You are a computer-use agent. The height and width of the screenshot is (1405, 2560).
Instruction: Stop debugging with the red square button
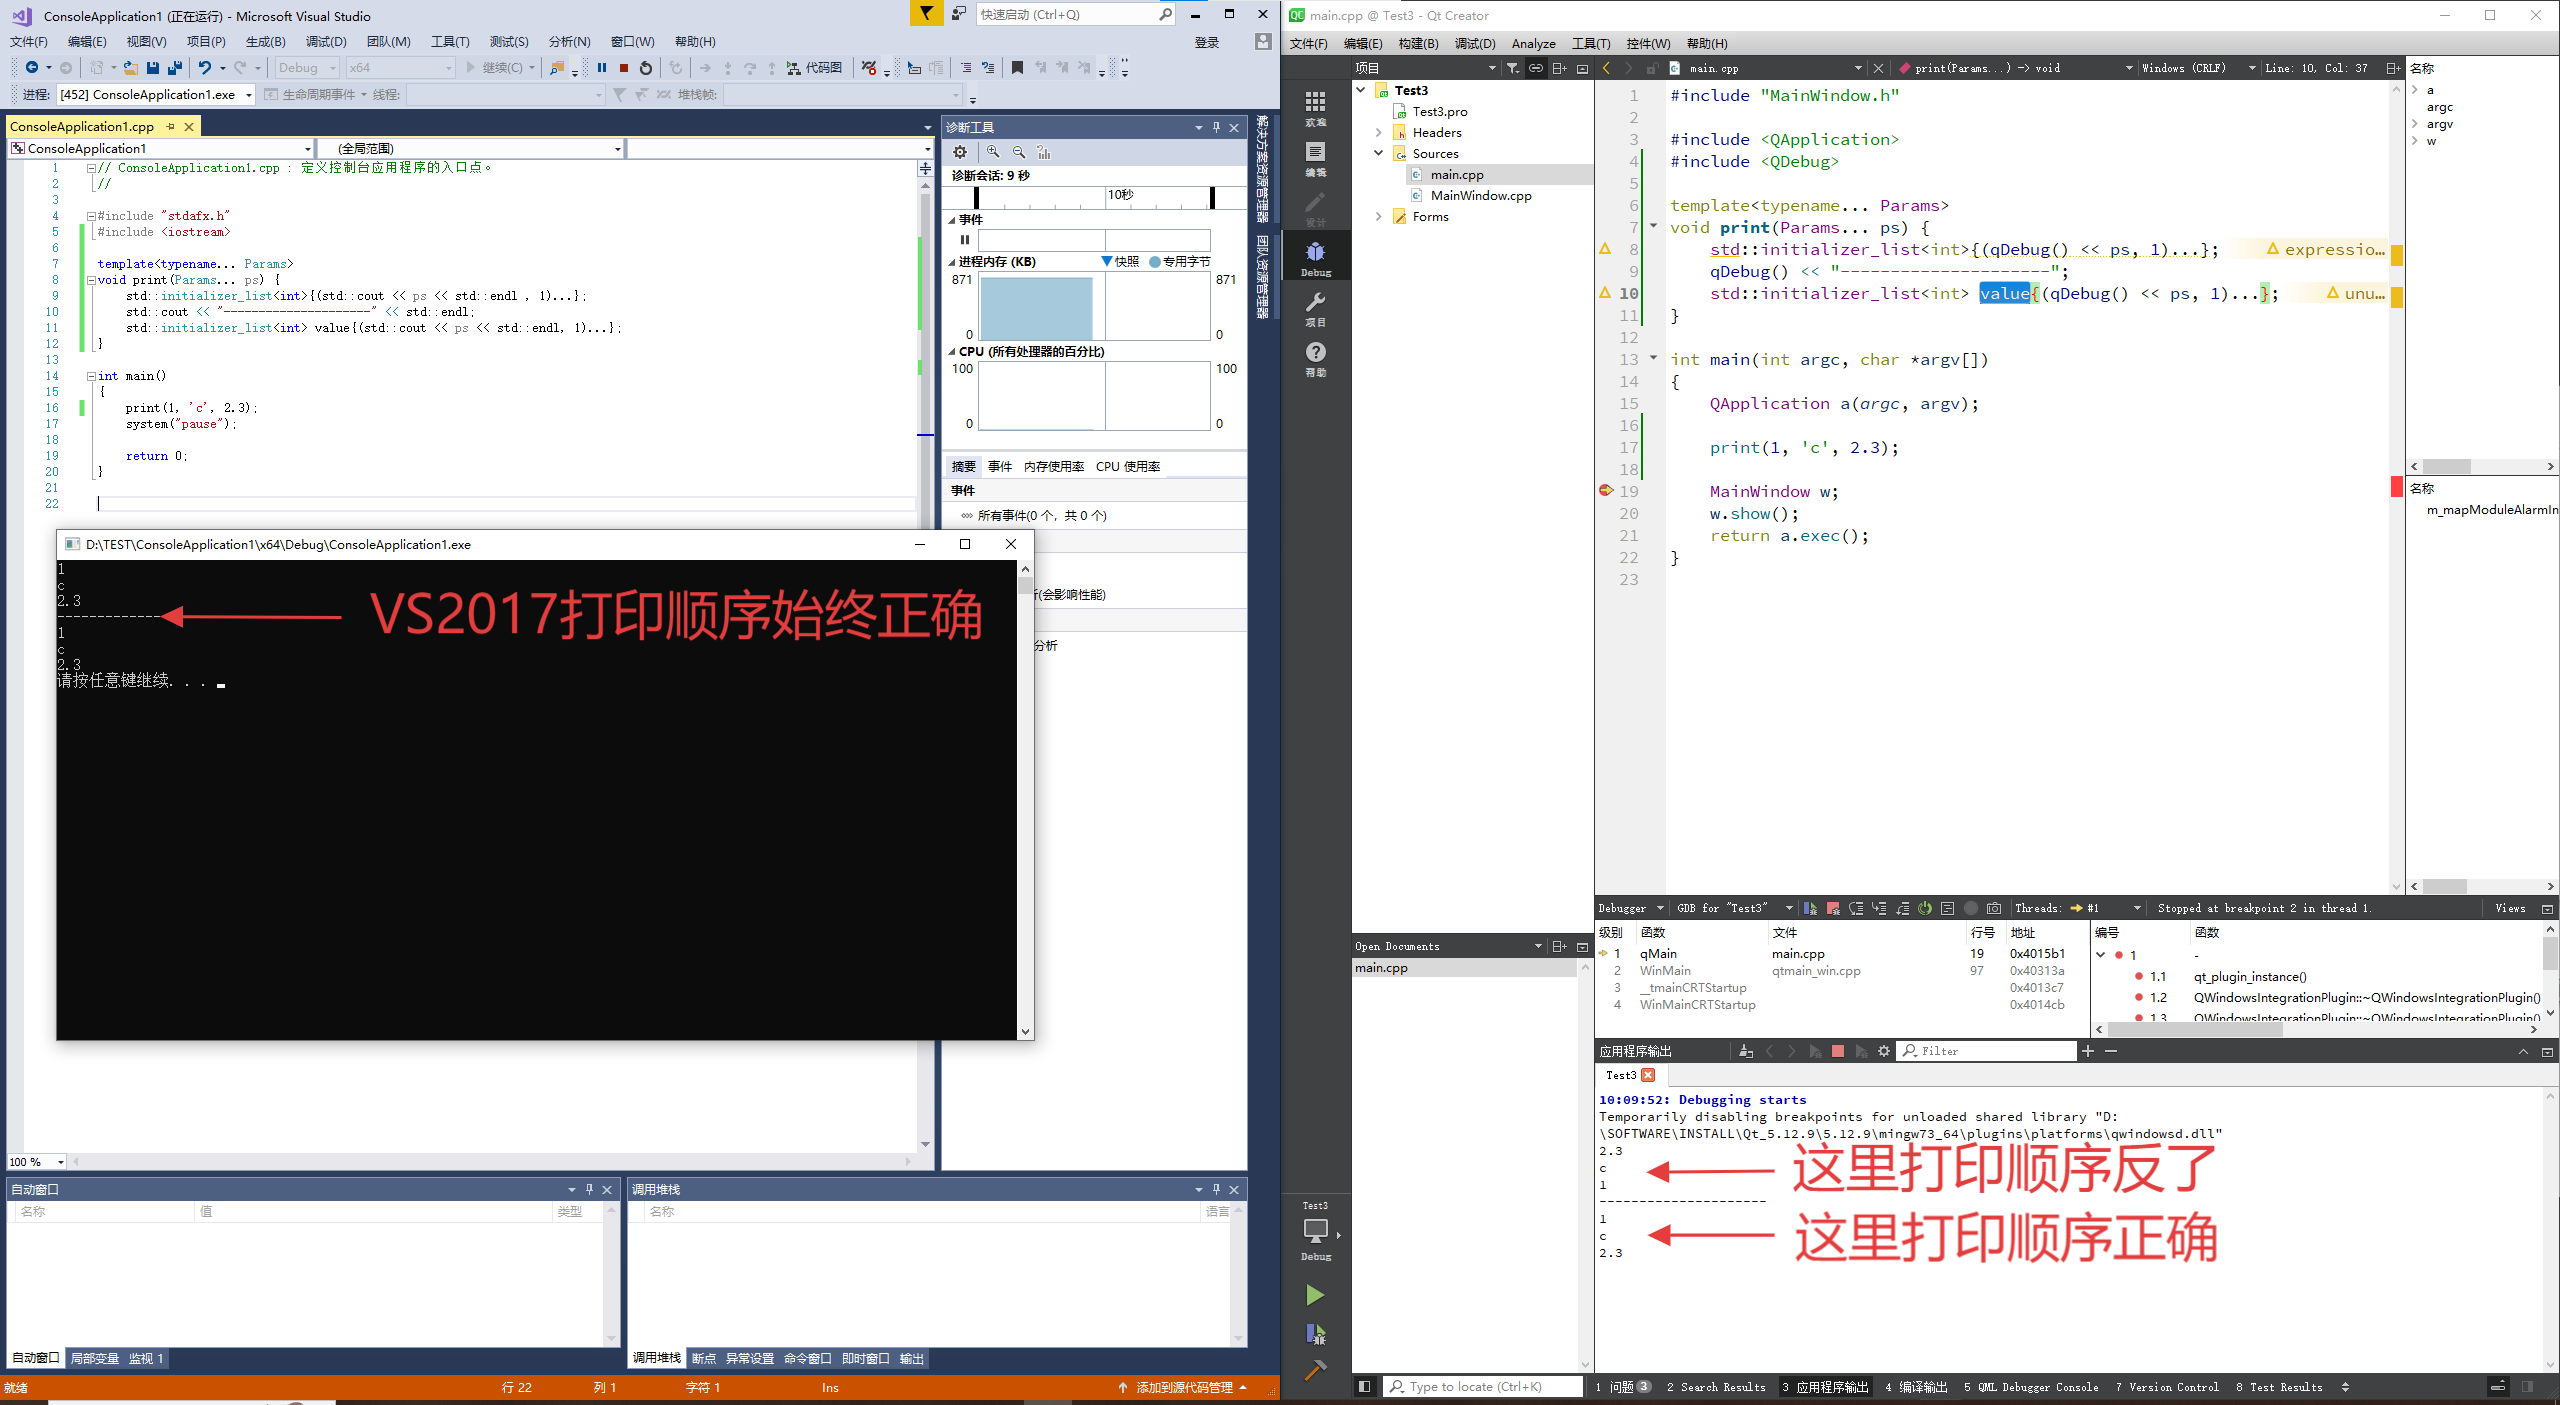(x=624, y=67)
